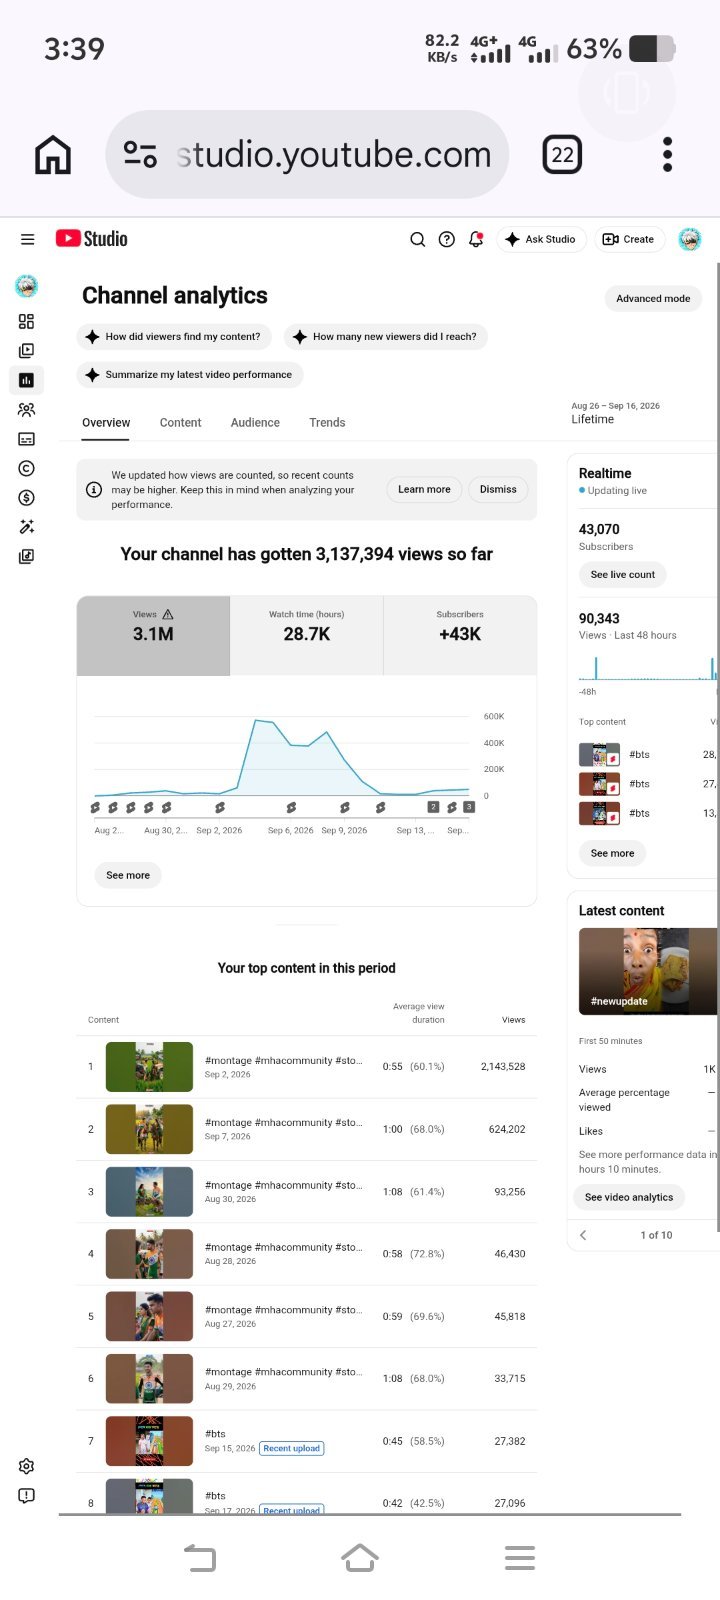This screenshot has width=720, height=1600.
Task: Tap Android home navigation button
Action: pyautogui.click(x=360, y=1557)
